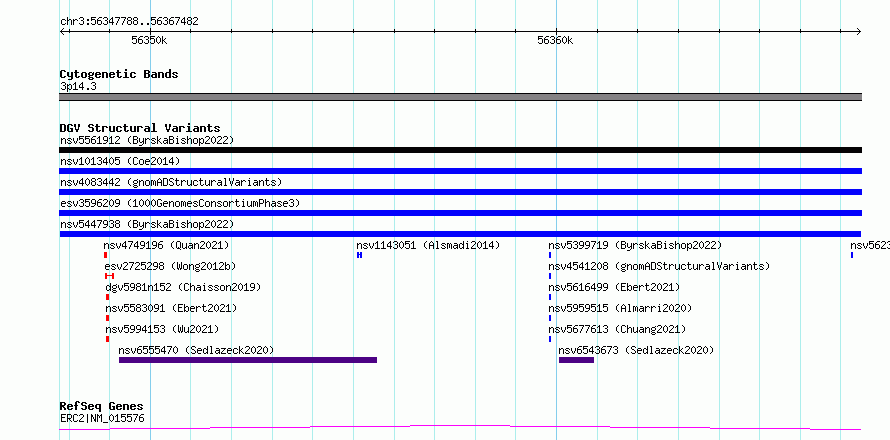Click the ERC2|NM_015576 gene label
Screen dimensions: 890x440
(102, 418)
